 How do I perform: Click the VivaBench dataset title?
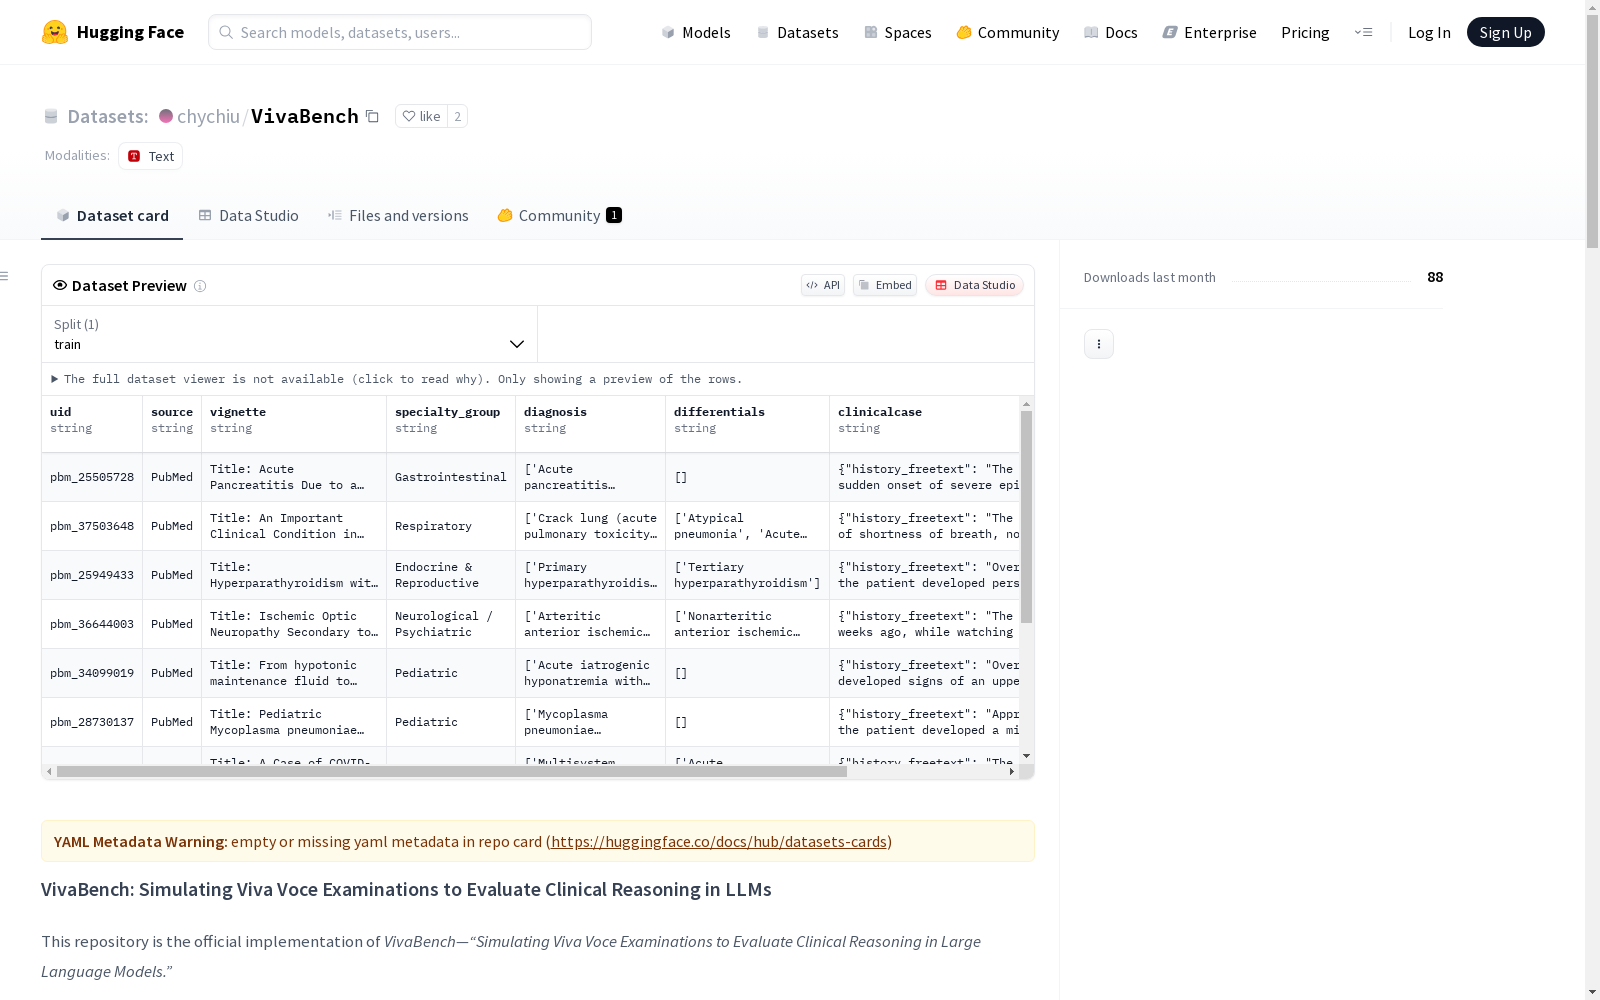[x=305, y=117]
